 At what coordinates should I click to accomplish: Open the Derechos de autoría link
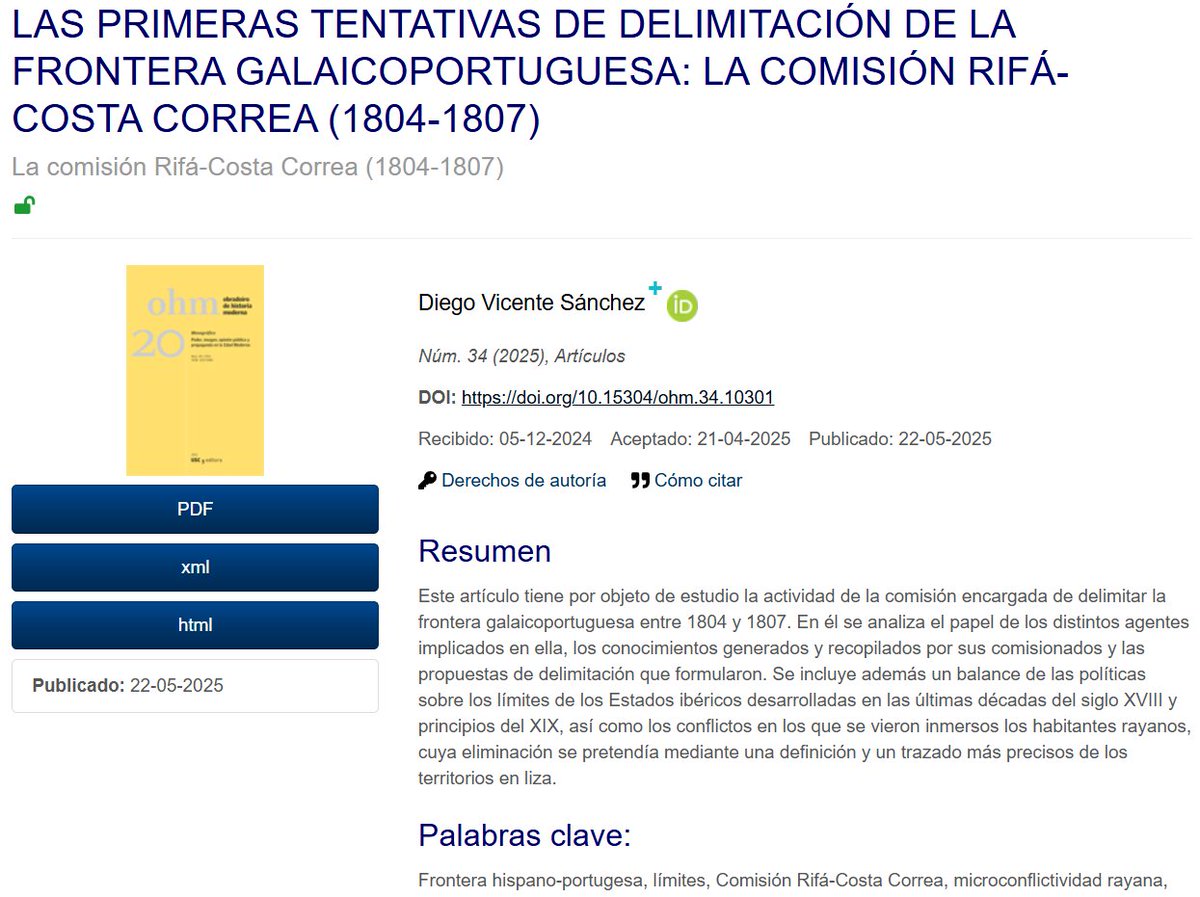(x=524, y=481)
